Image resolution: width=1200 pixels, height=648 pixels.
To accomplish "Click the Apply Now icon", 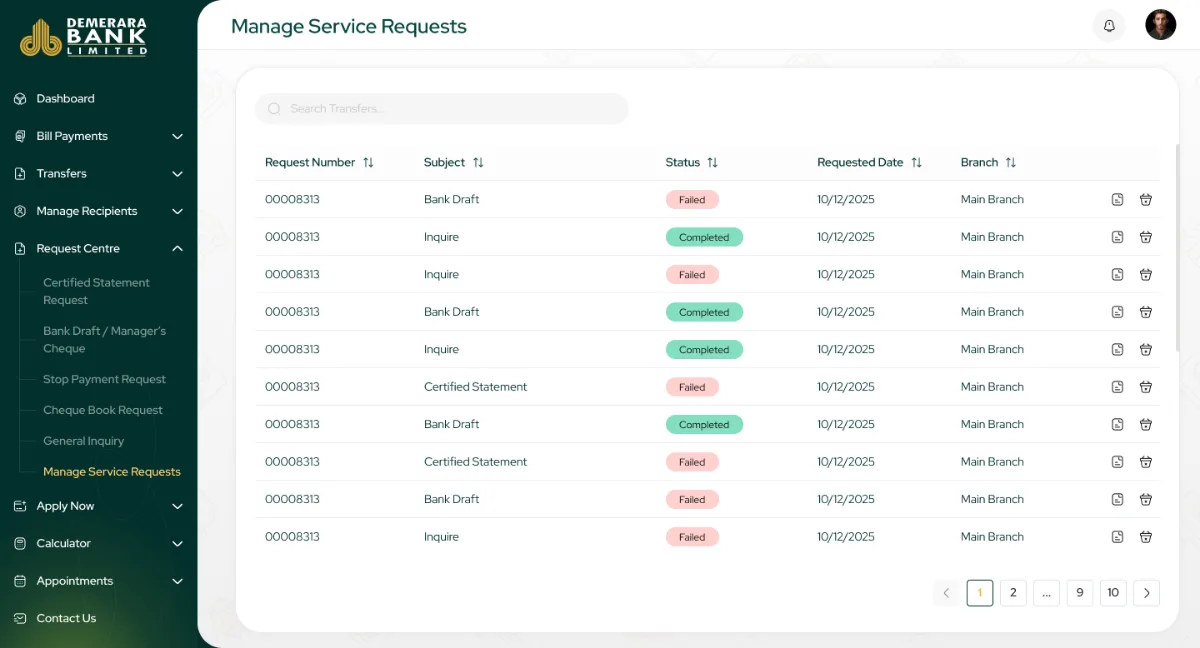I will (x=19, y=506).
